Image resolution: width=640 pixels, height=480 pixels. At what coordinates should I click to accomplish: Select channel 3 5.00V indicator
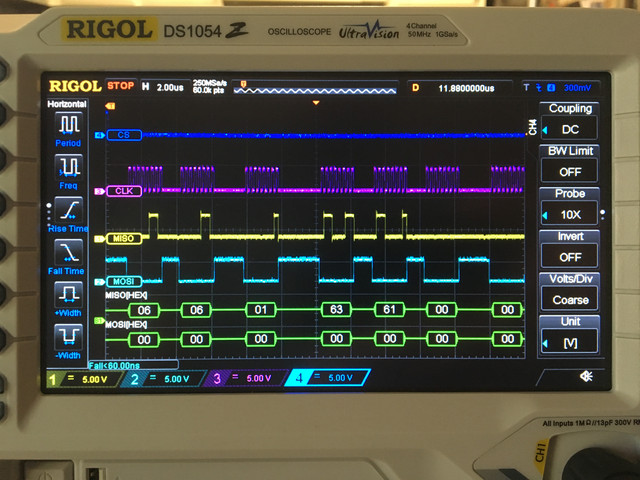coord(247,378)
